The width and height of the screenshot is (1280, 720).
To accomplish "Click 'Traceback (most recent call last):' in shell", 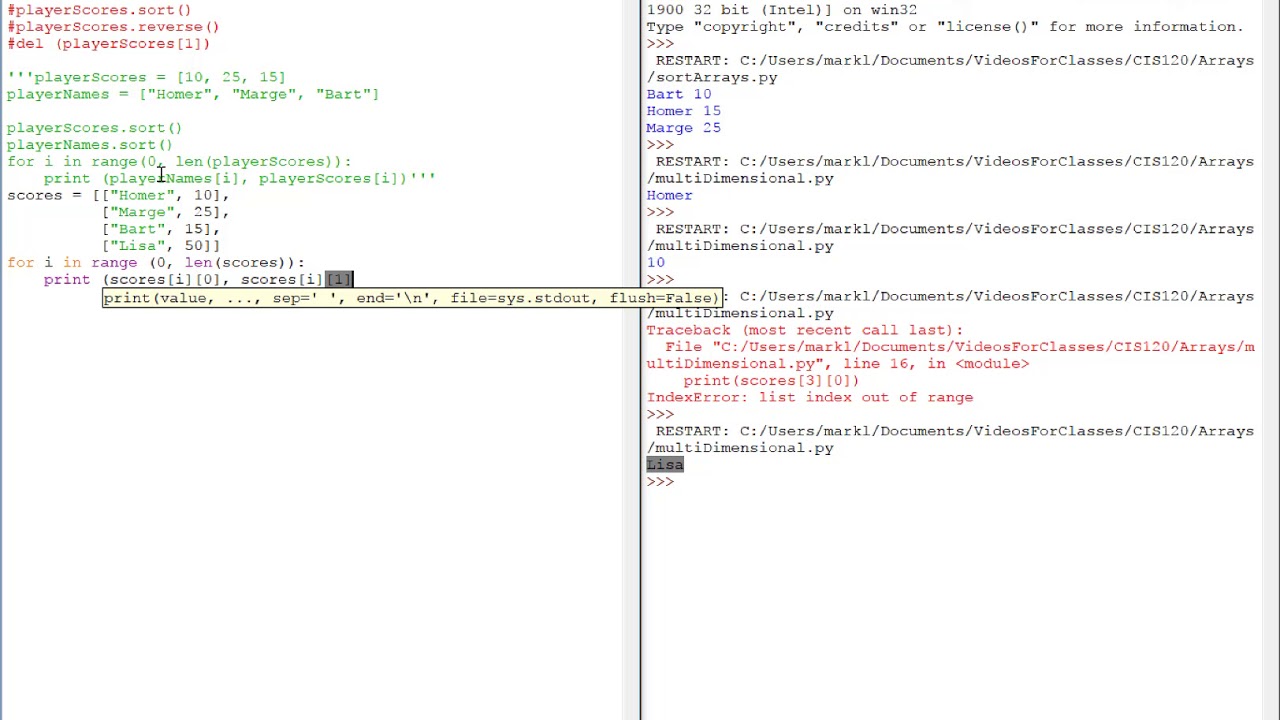I will pyautogui.click(x=804, y=330).
